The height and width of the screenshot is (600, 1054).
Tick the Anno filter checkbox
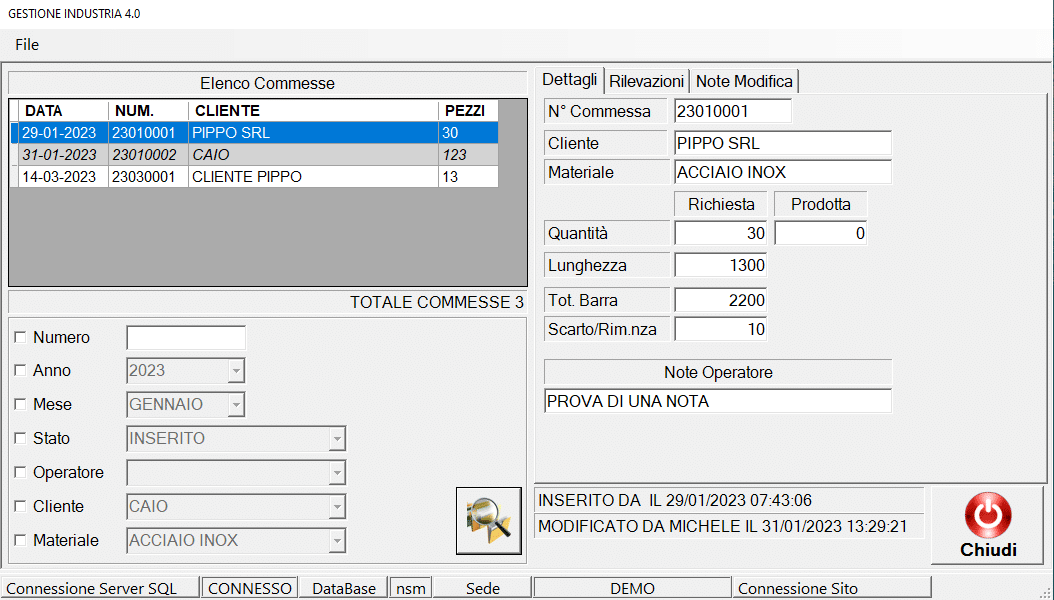click(x=20, y=371)
